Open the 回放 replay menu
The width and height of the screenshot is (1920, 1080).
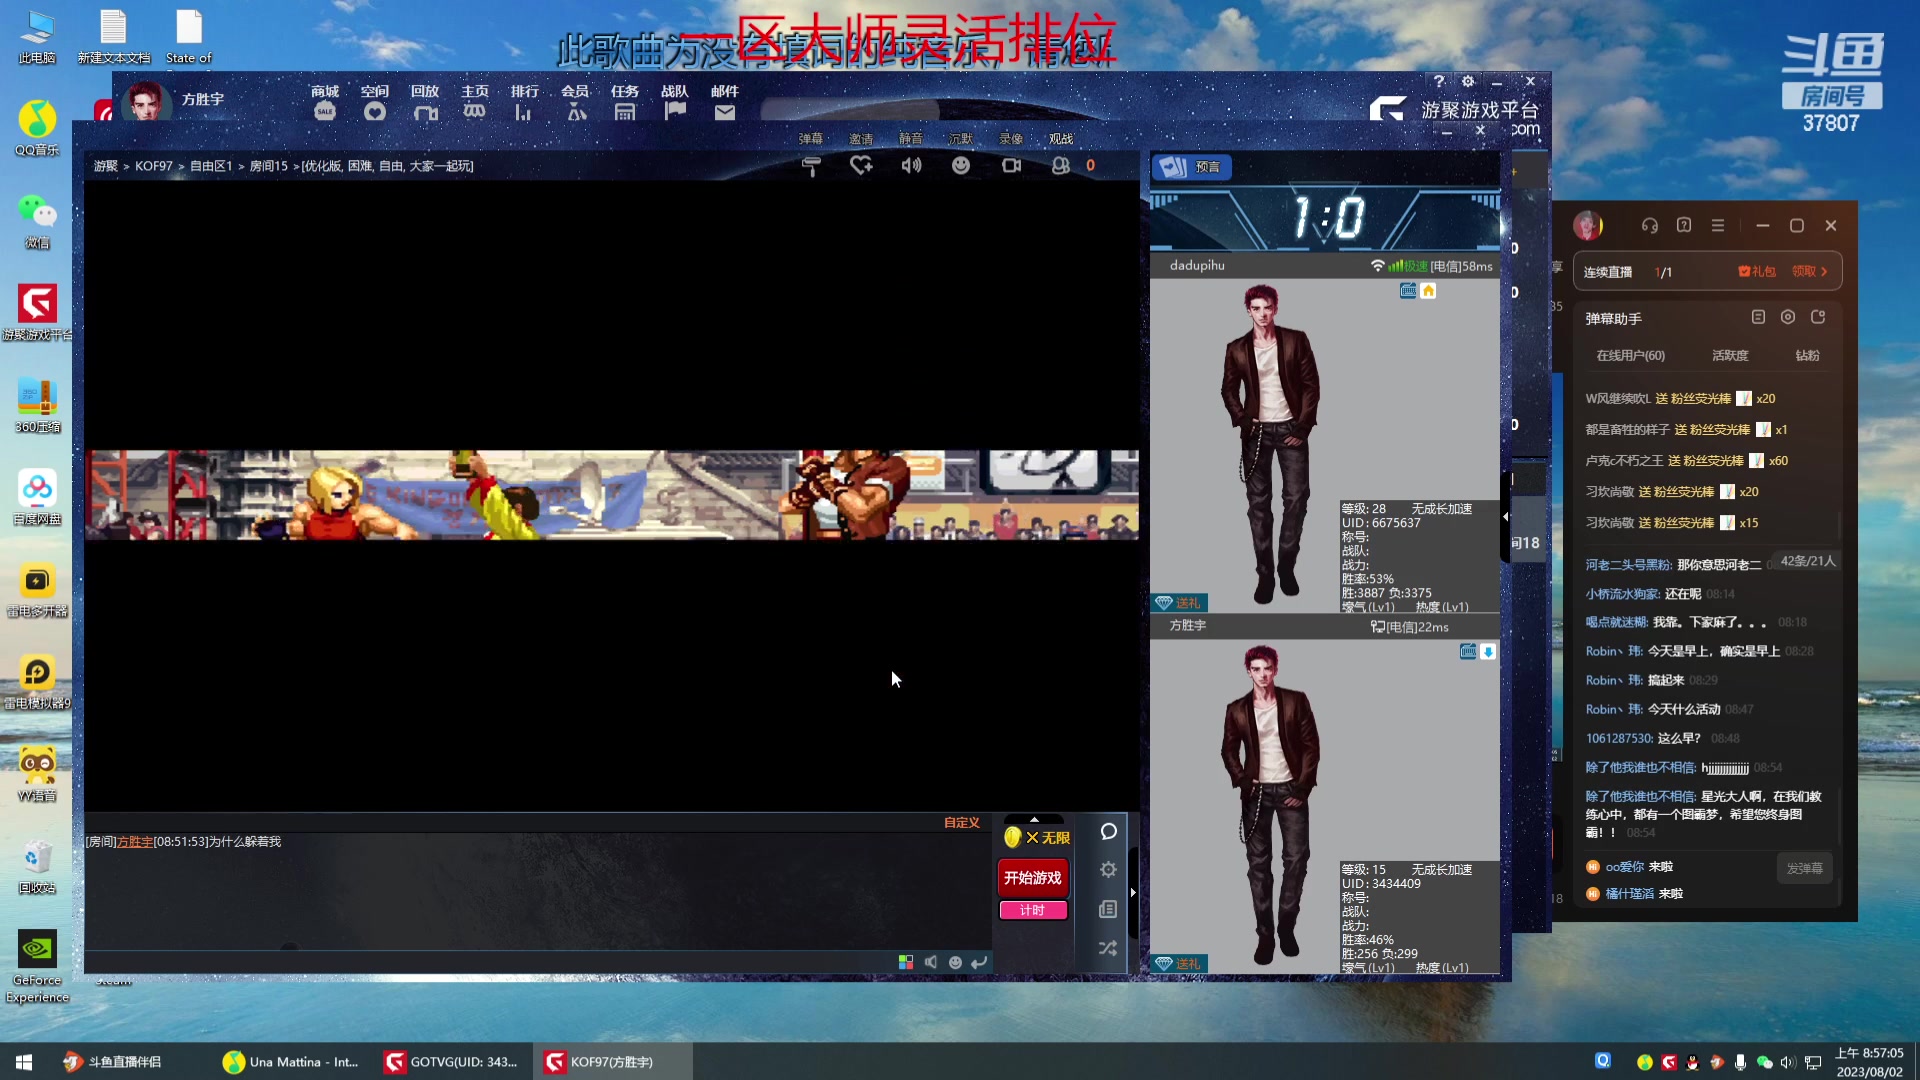425,101
